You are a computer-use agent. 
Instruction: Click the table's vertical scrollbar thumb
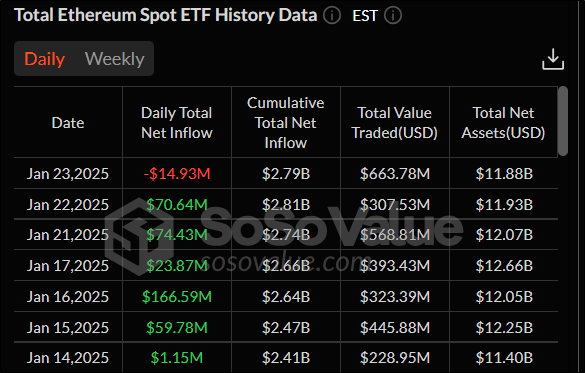(x=563, y=121)
